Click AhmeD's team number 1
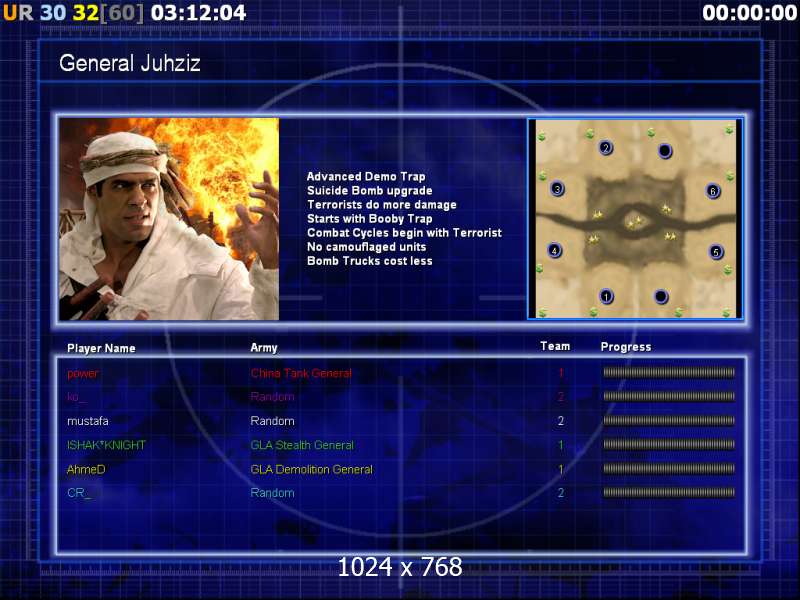This screenshot has width=800, height=600. point(561,469)
